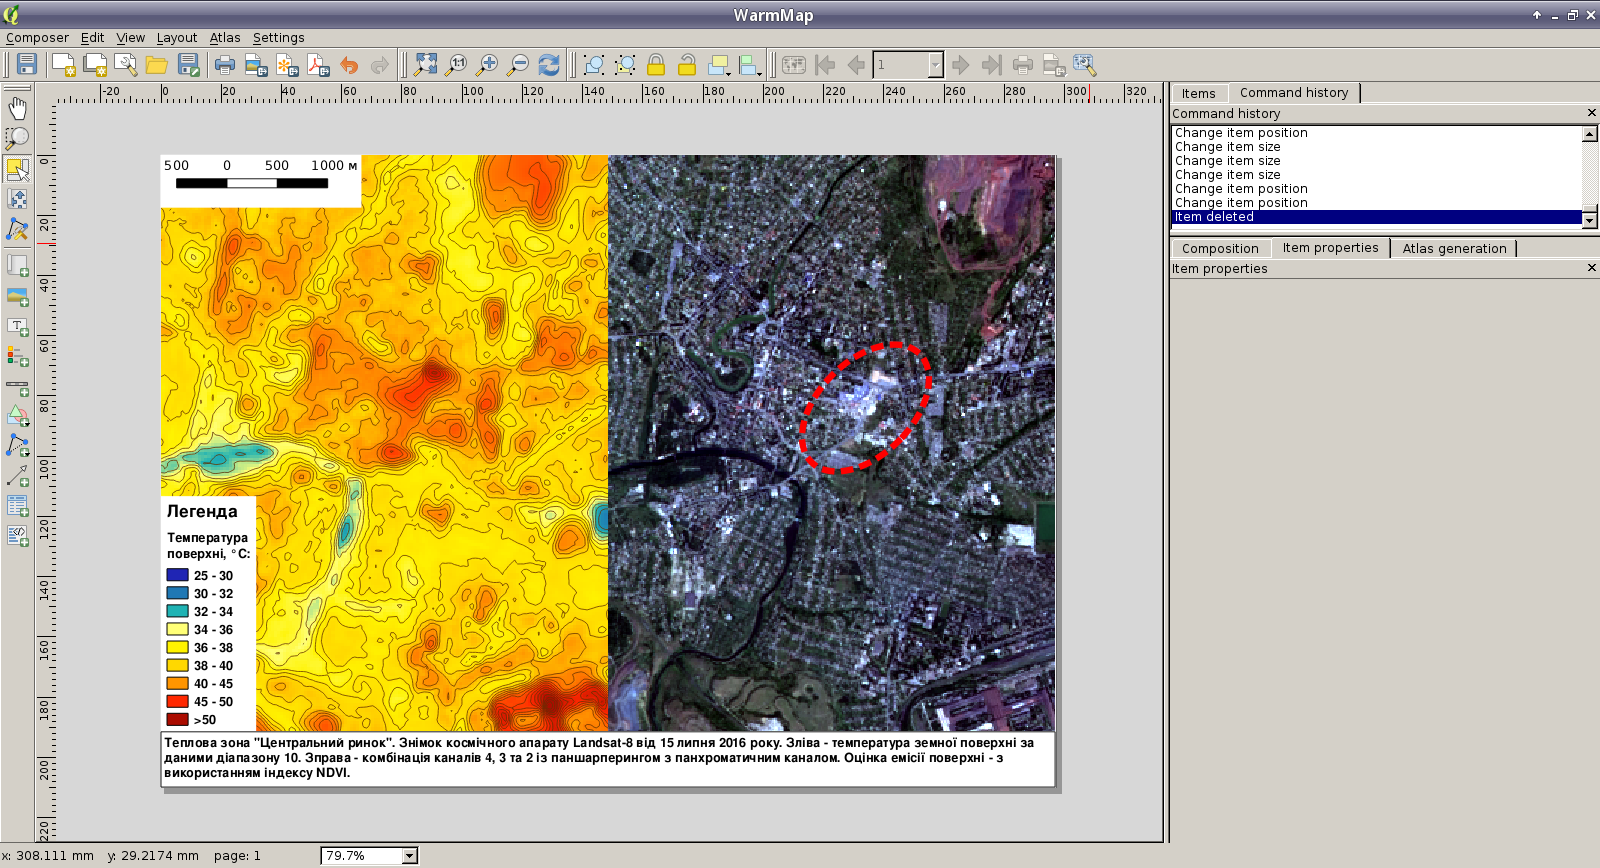
Task: Open Add shape tool dropdown
Action: pyautogui.click(x=17, y=416)
